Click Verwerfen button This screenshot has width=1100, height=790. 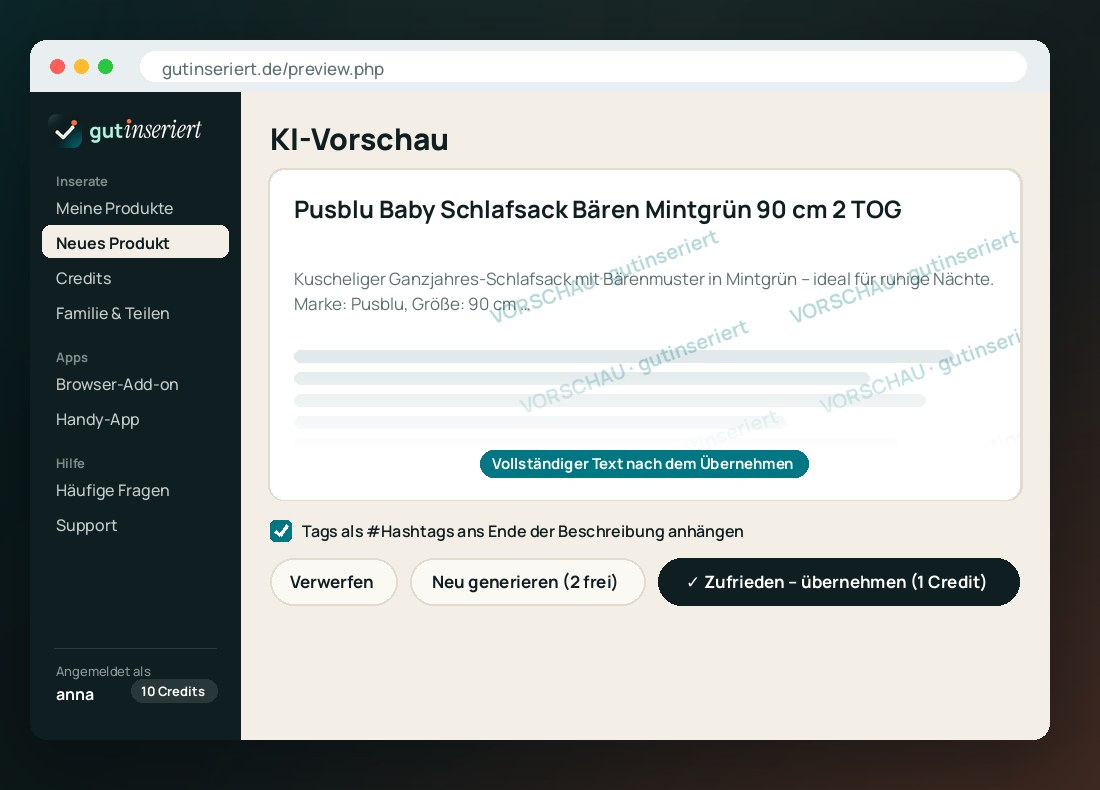coord(333,582)
